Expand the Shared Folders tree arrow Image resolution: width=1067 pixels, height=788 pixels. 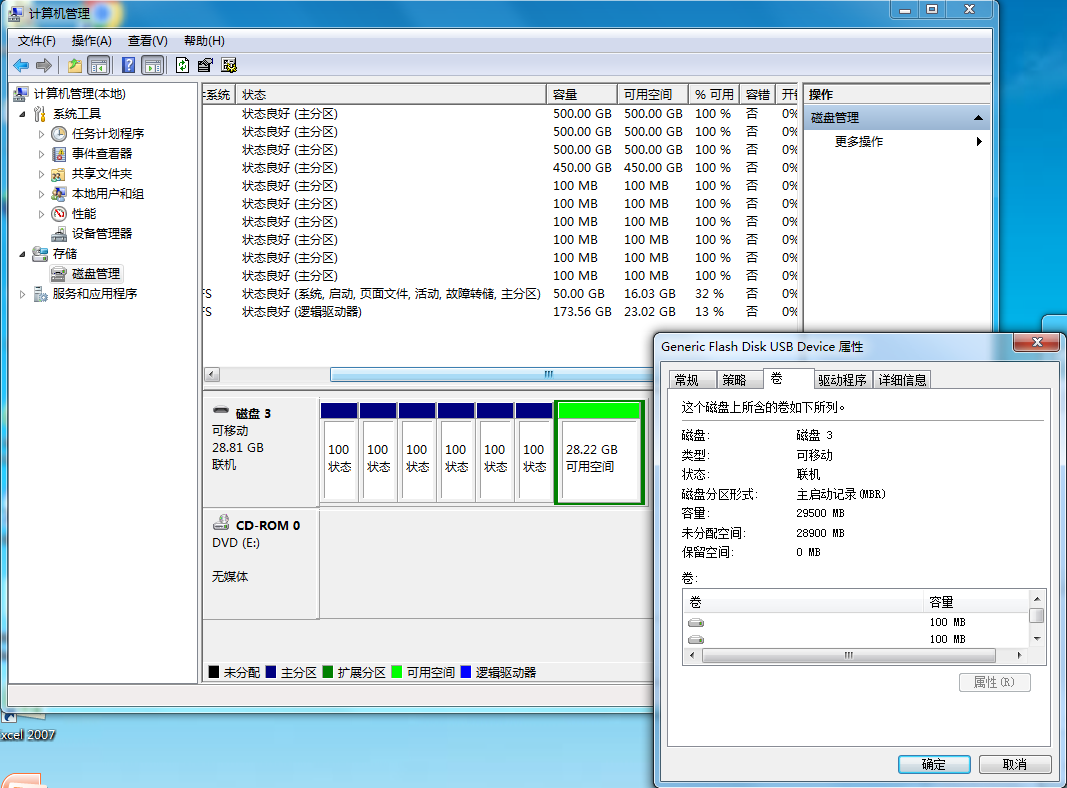[x=41, y=174]
